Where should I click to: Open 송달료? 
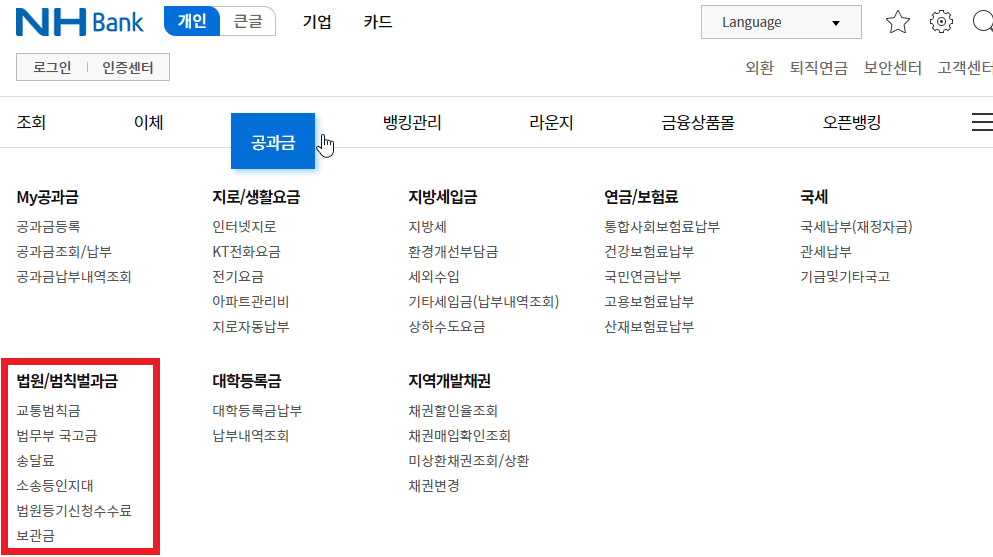point(35,461)
